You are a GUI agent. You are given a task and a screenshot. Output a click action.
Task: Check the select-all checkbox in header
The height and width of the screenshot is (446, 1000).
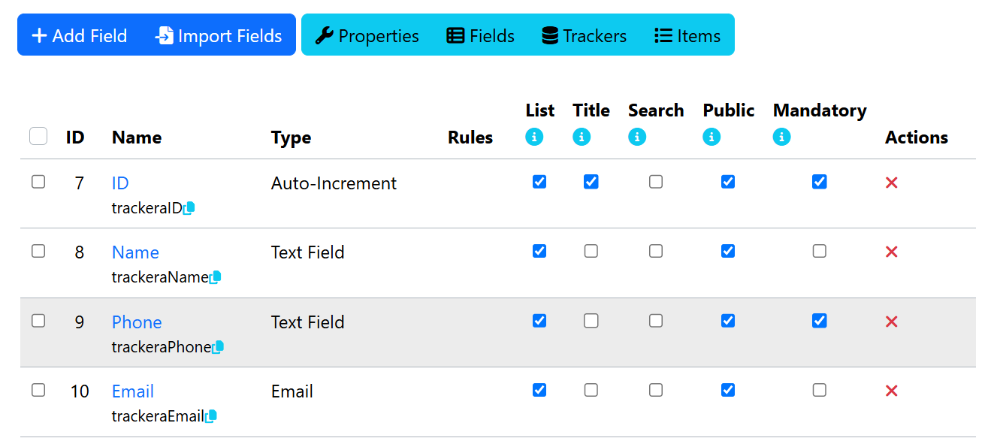[x=38, y=136]
